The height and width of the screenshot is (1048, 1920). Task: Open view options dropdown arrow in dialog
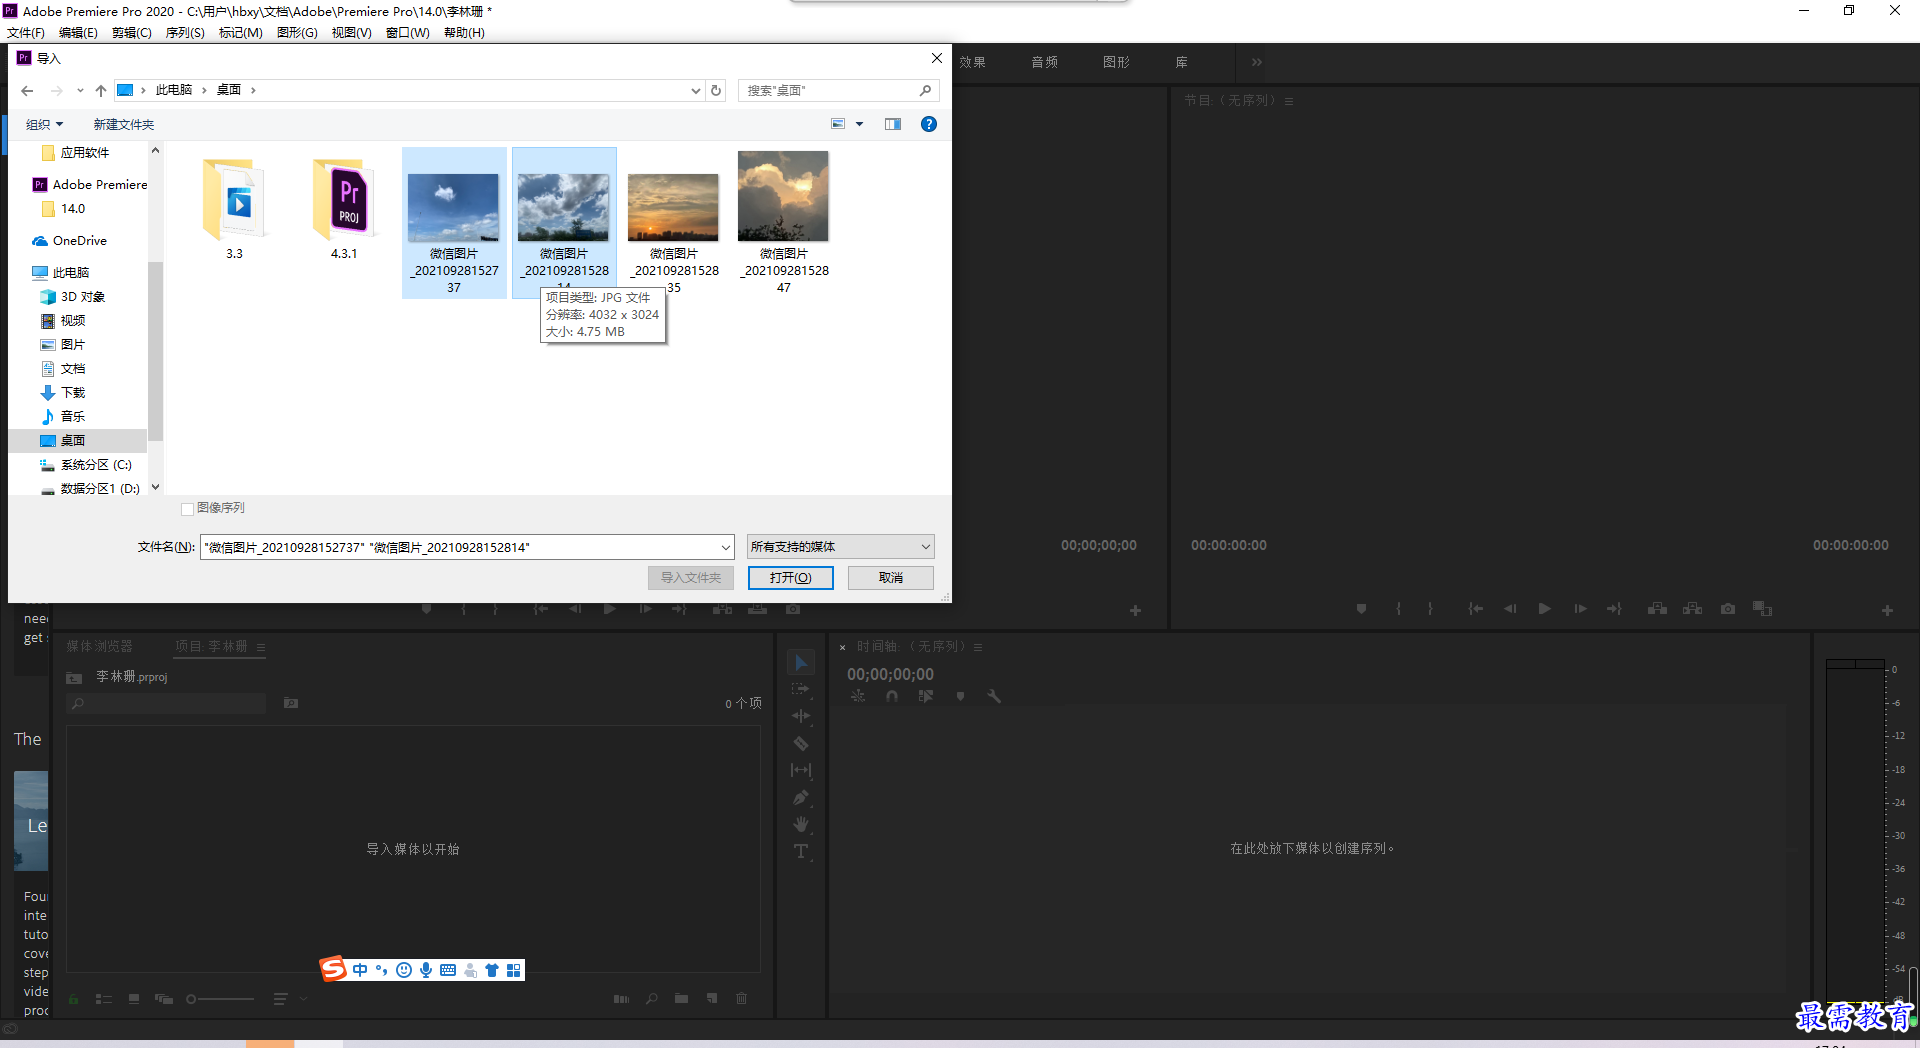[859, 124]
